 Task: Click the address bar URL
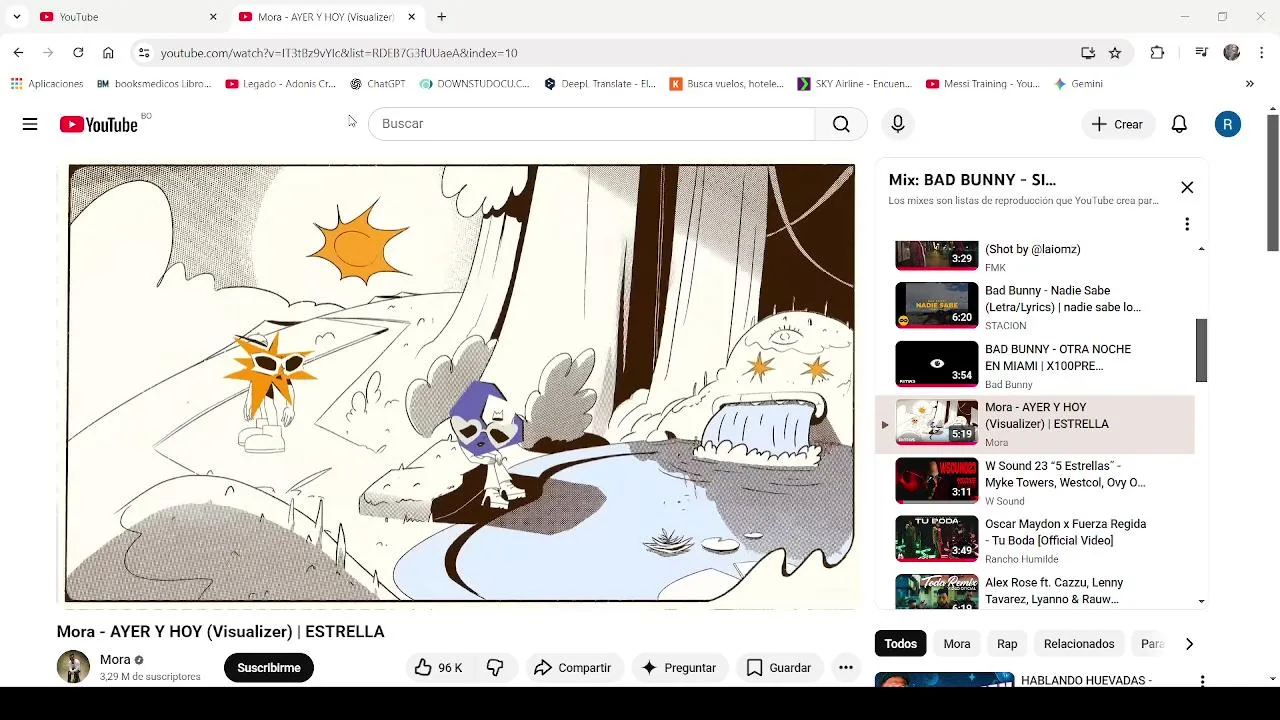(339, 53)
